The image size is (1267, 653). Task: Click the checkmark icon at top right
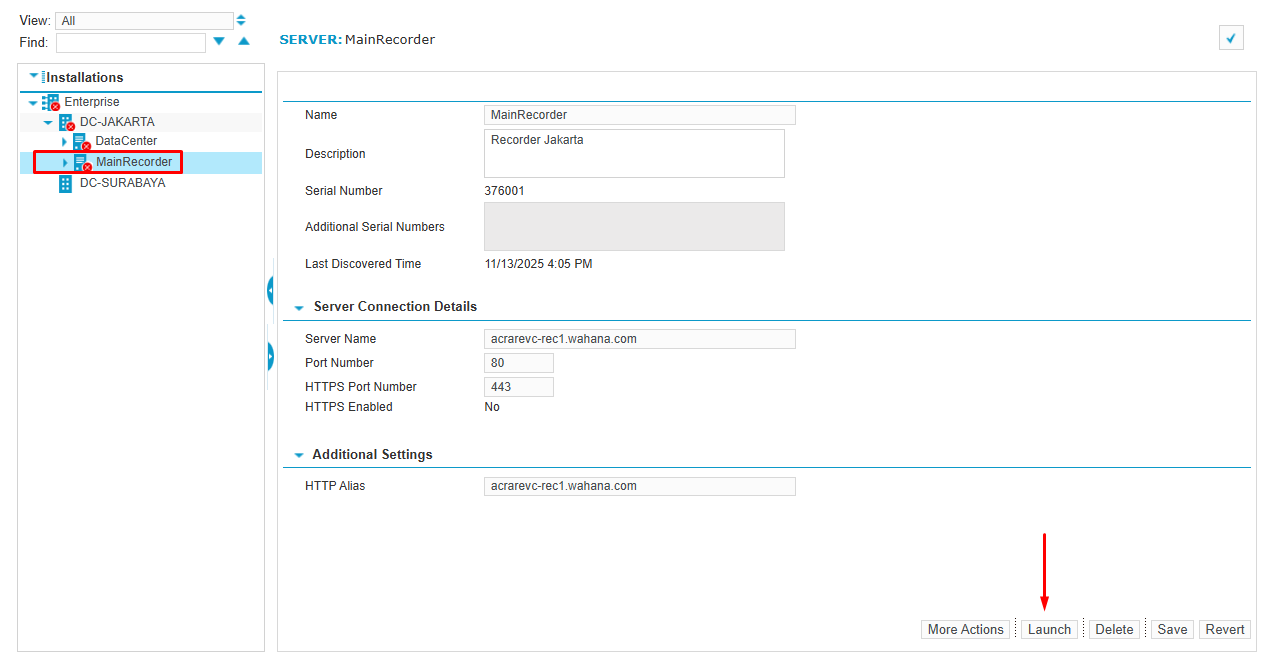coord(1231,38)
